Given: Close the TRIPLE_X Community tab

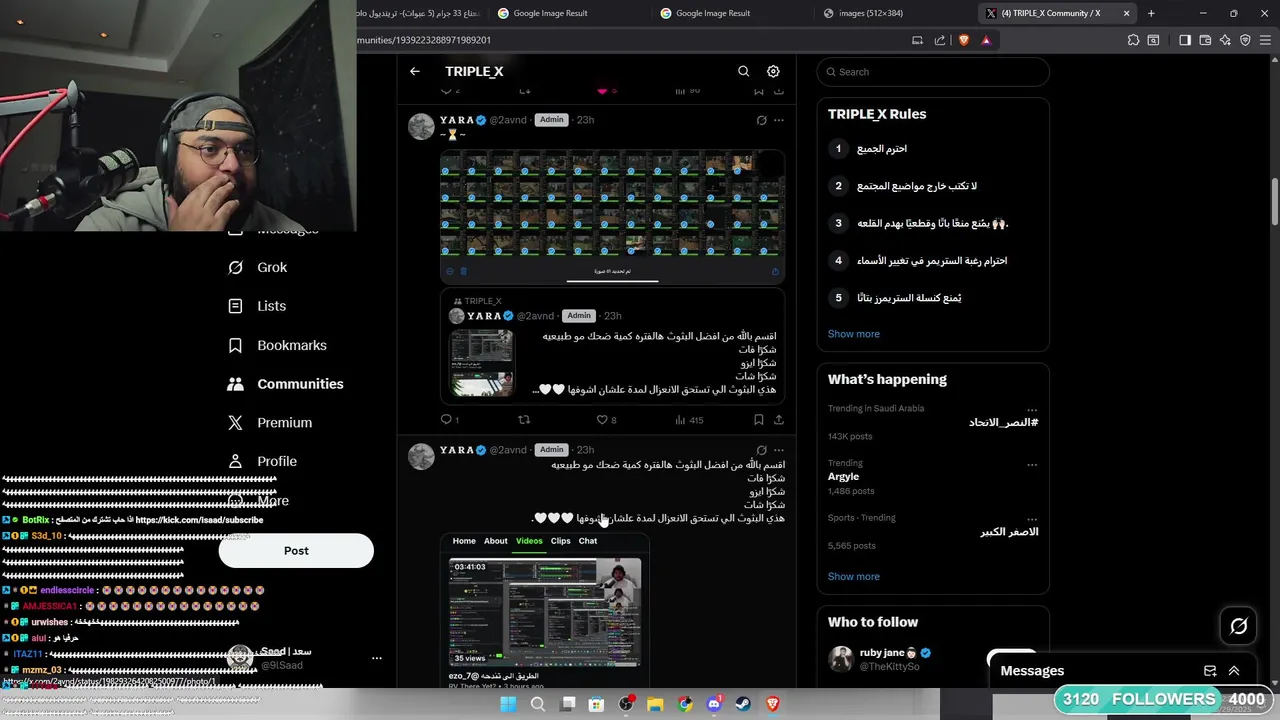Looking at the screenshot, I should 1126,13.
